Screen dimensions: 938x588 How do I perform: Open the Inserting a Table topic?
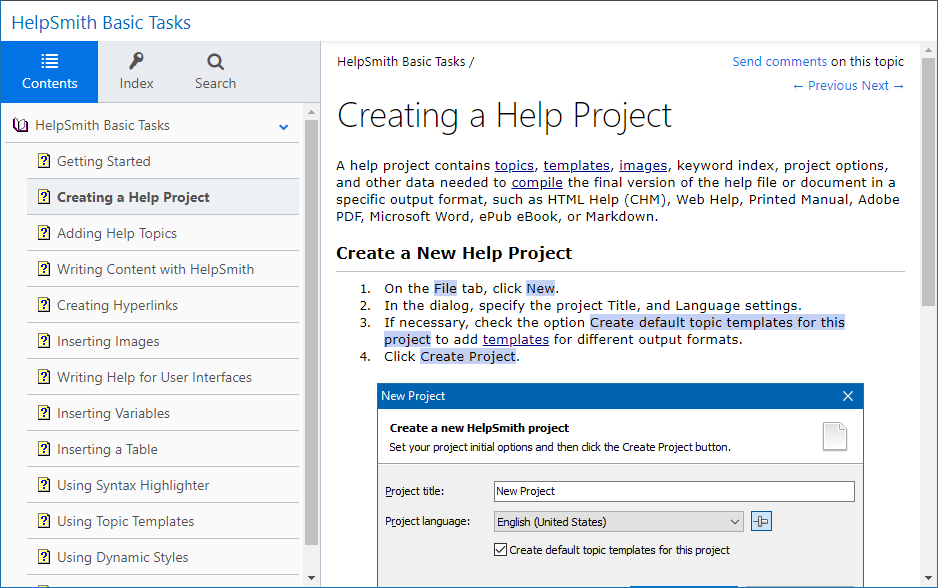point(163,449)
